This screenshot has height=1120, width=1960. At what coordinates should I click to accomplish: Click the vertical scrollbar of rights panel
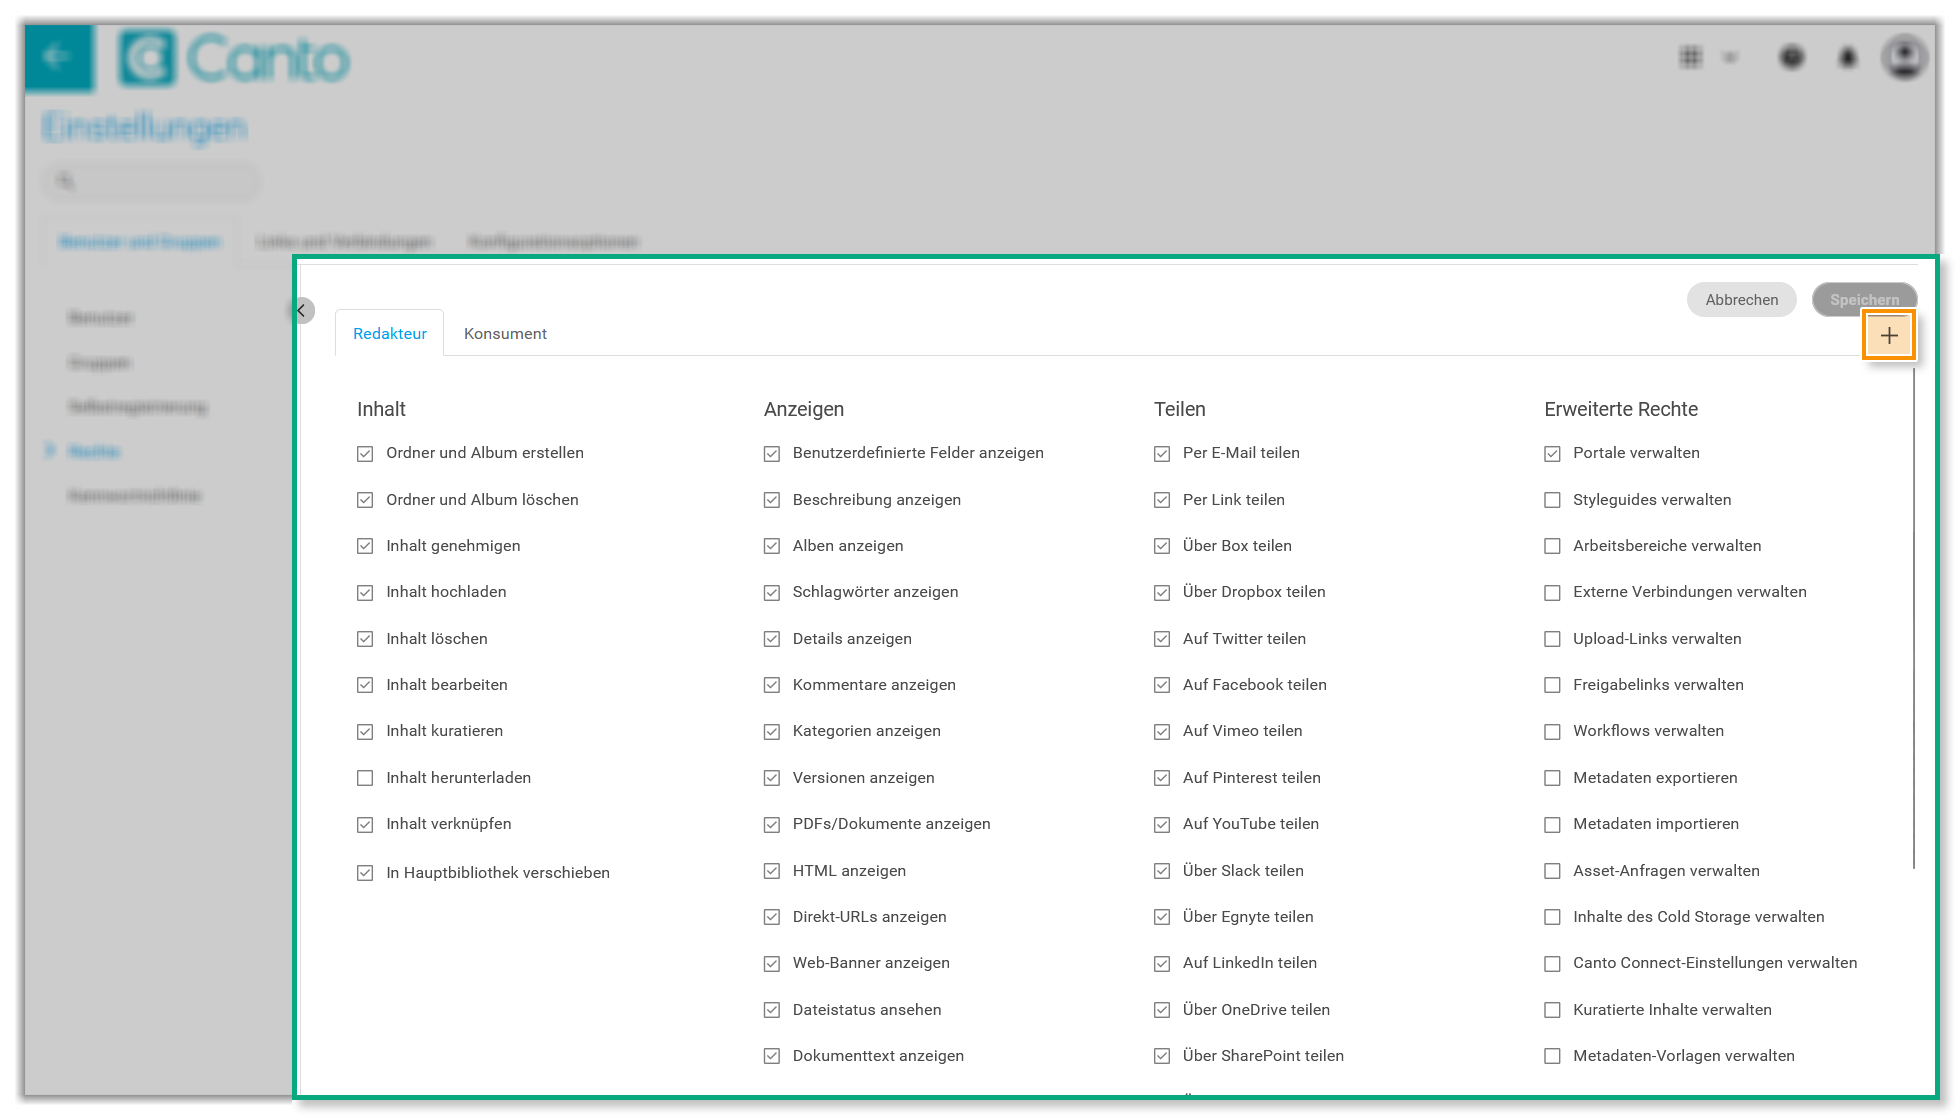[x=1914, y=618]
